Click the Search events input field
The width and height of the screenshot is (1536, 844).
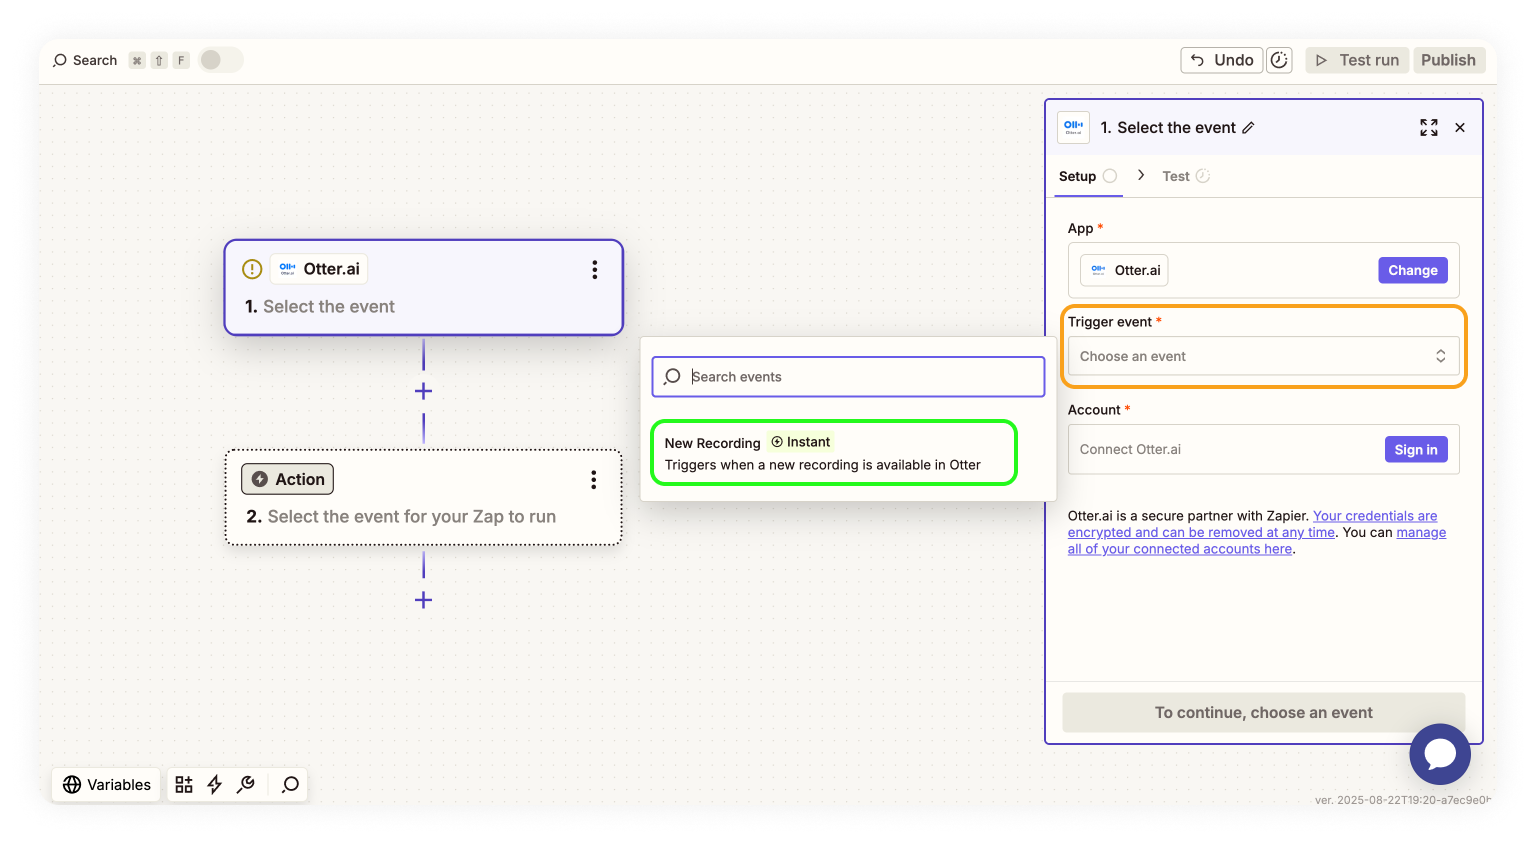[x=860, y=377]
